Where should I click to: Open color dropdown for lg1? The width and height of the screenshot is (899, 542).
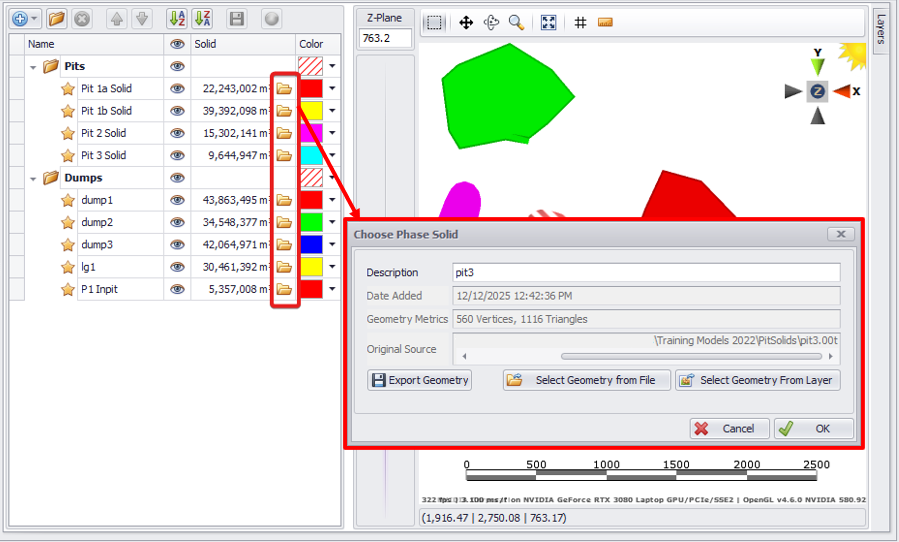tap(332, 267)
